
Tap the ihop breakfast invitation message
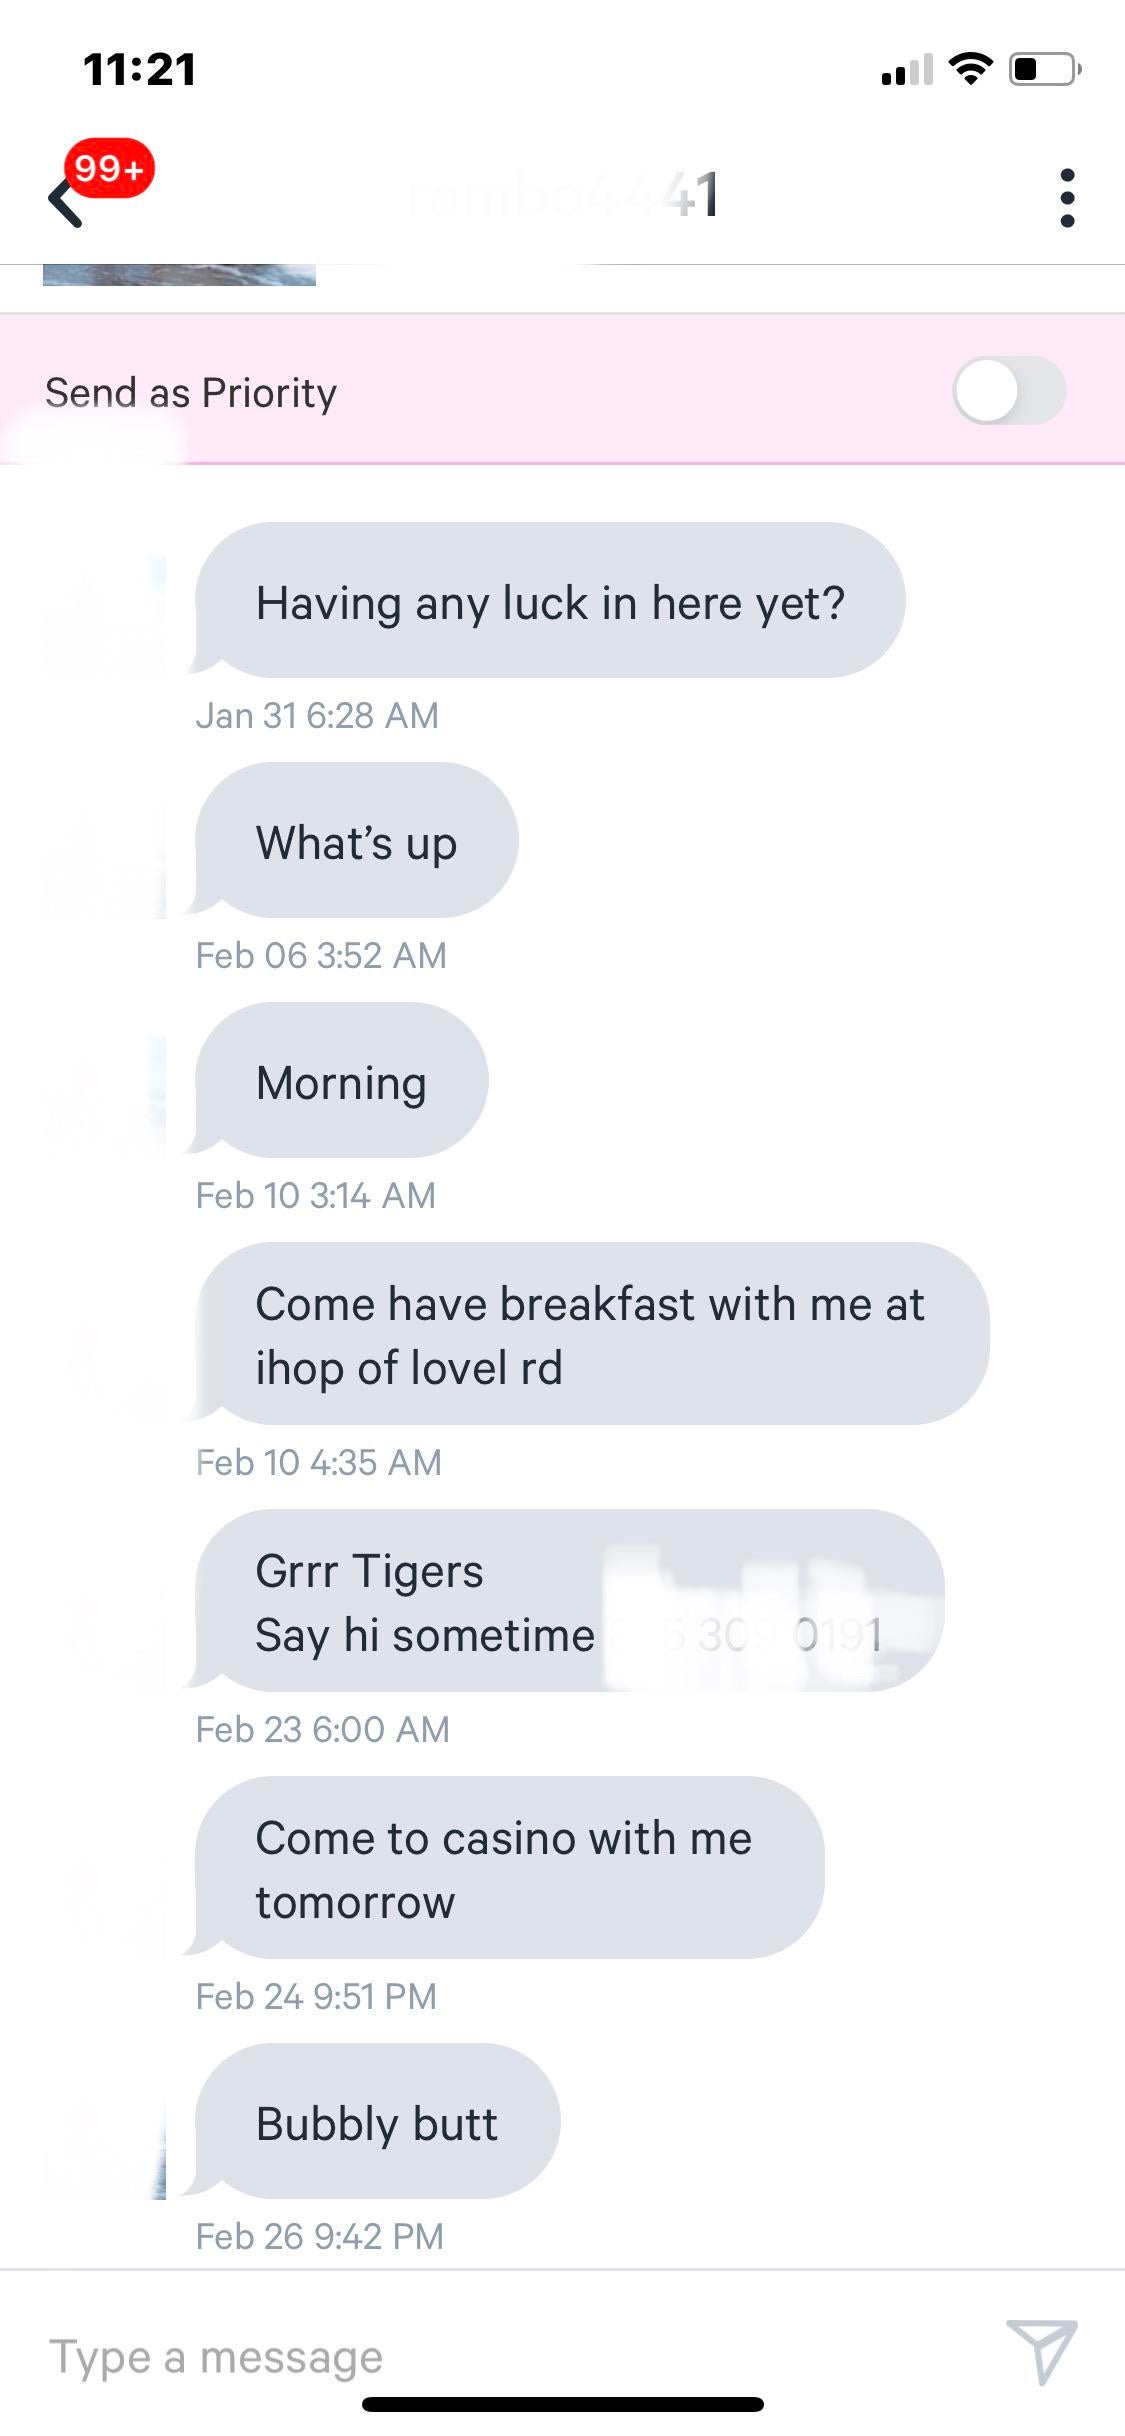click(x=590, y=1335)
